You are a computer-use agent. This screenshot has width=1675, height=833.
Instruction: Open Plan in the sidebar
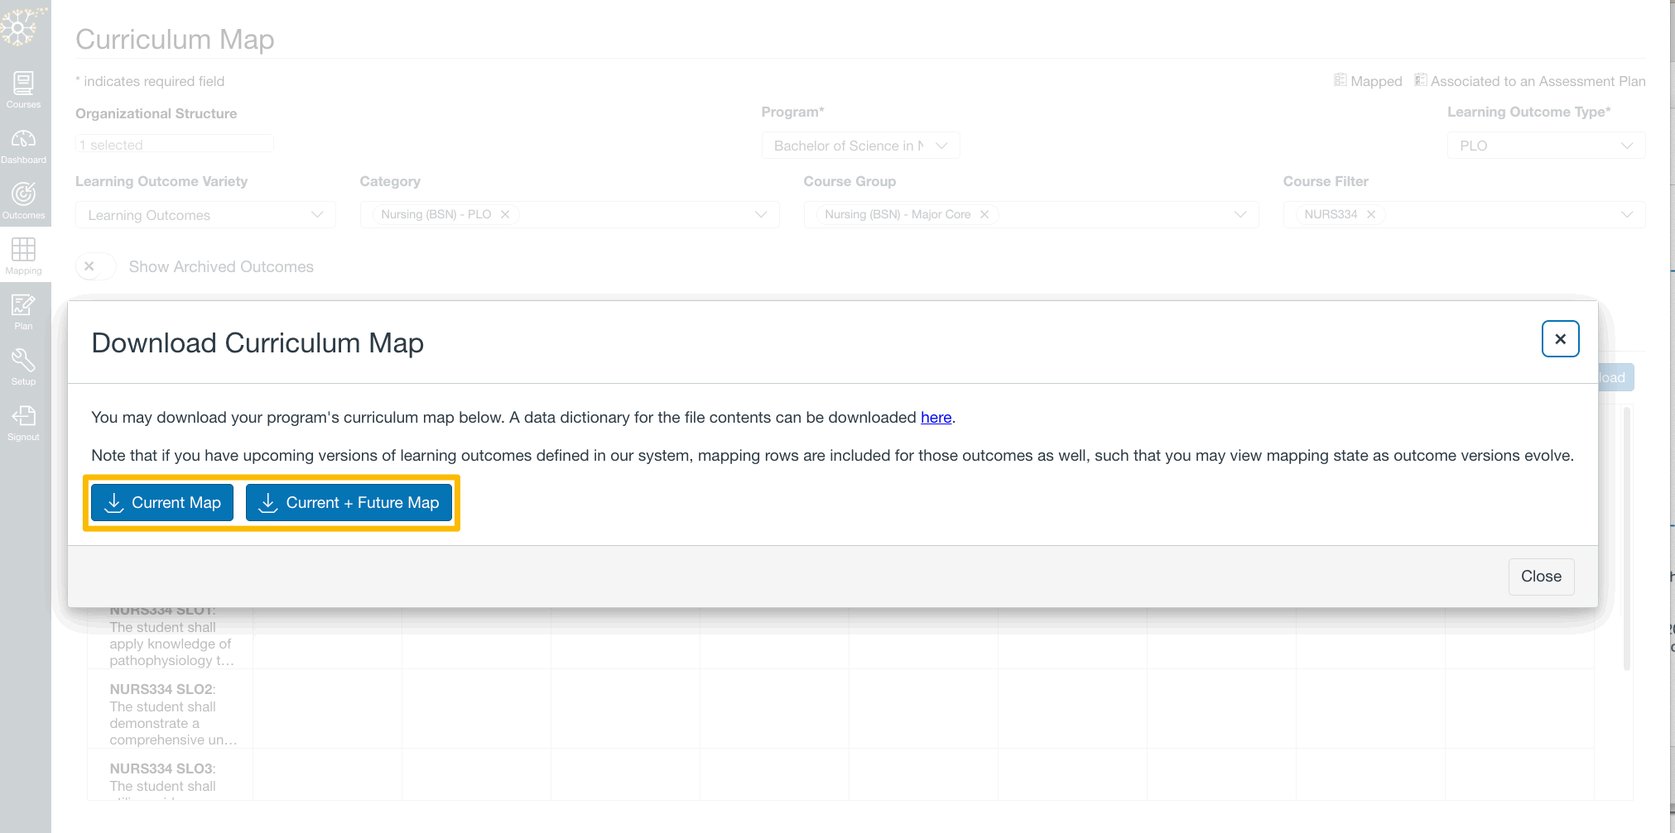(x=23, y=312)
